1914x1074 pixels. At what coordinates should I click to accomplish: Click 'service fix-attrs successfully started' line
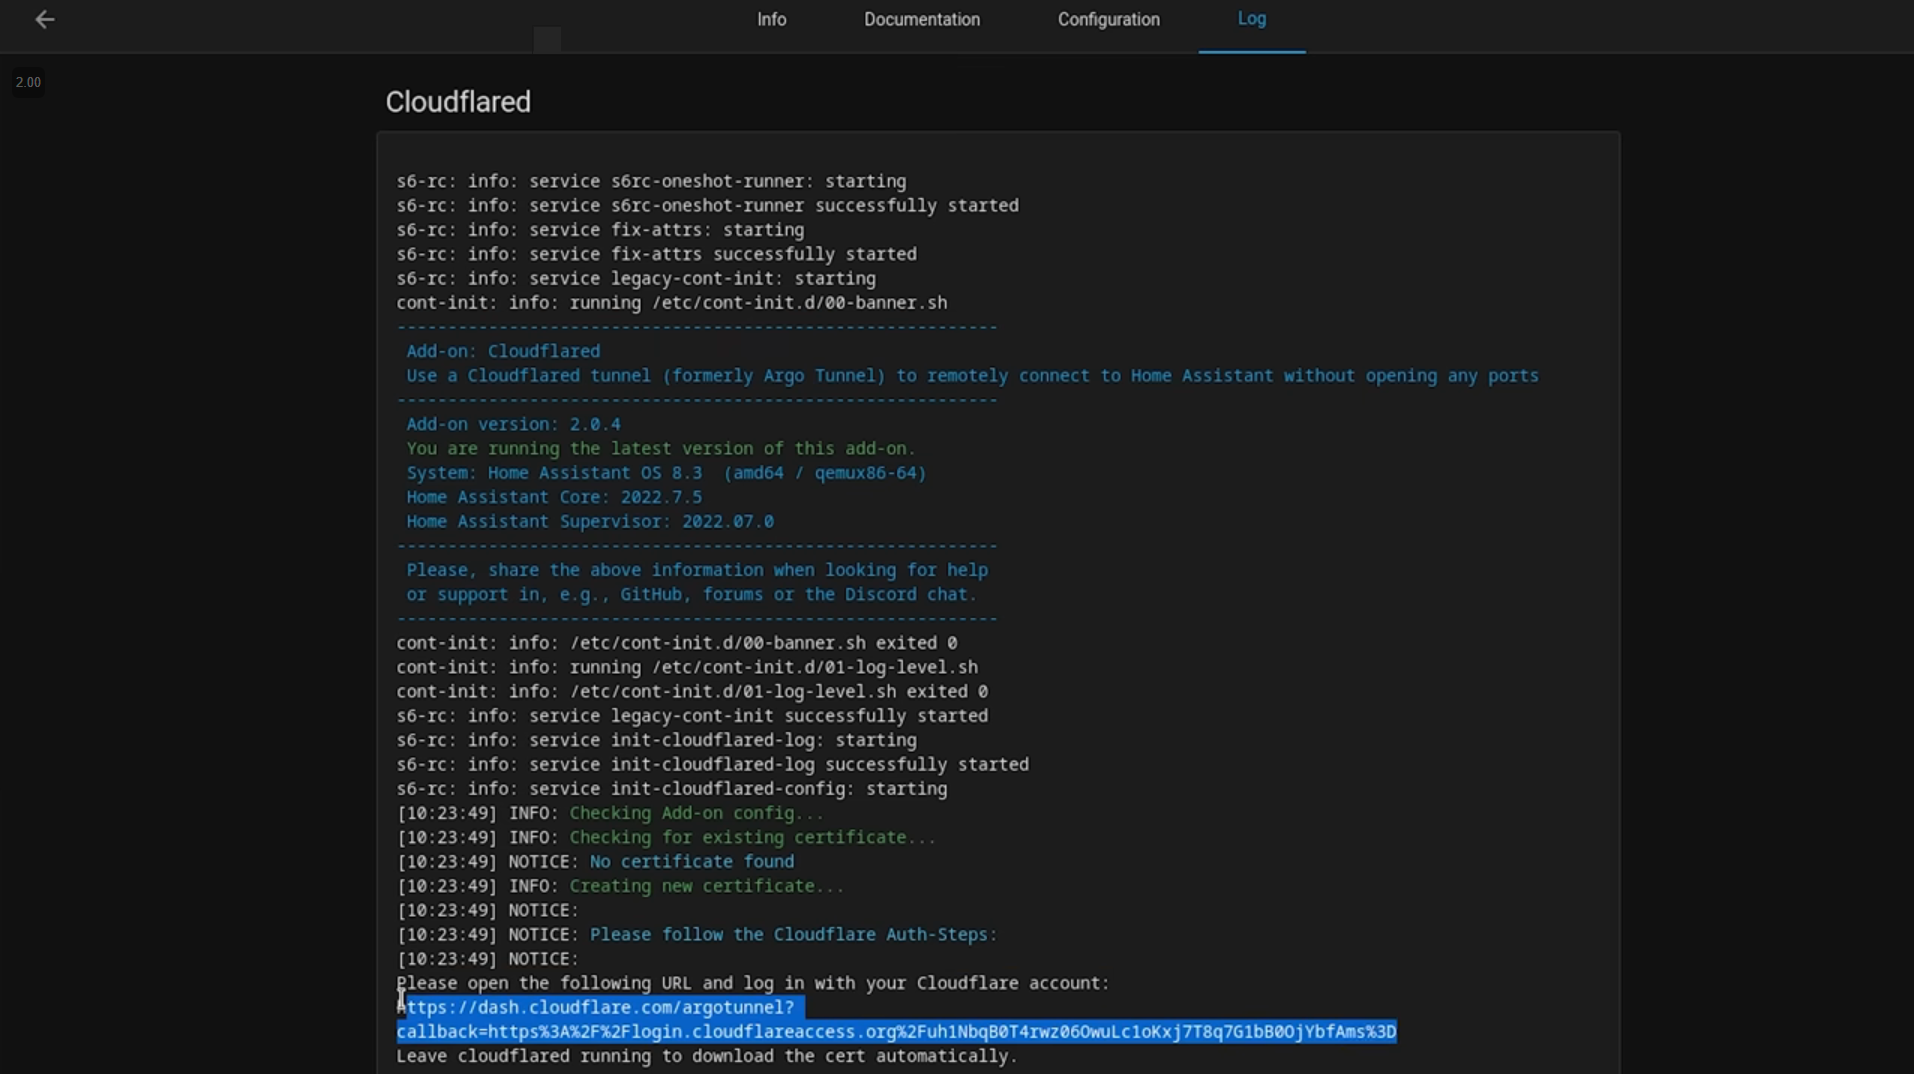coord(656,254)
